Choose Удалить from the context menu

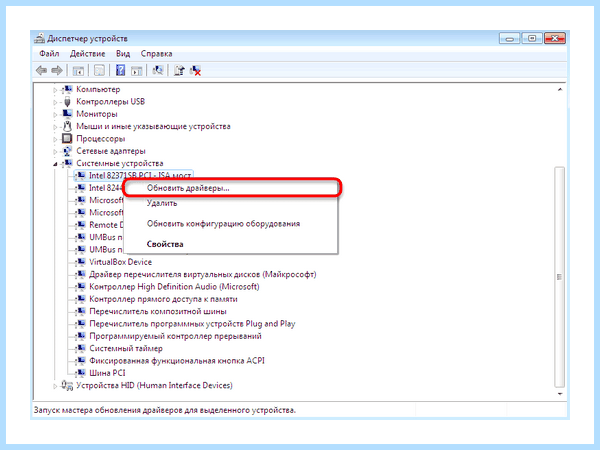(x=231, y=203)
